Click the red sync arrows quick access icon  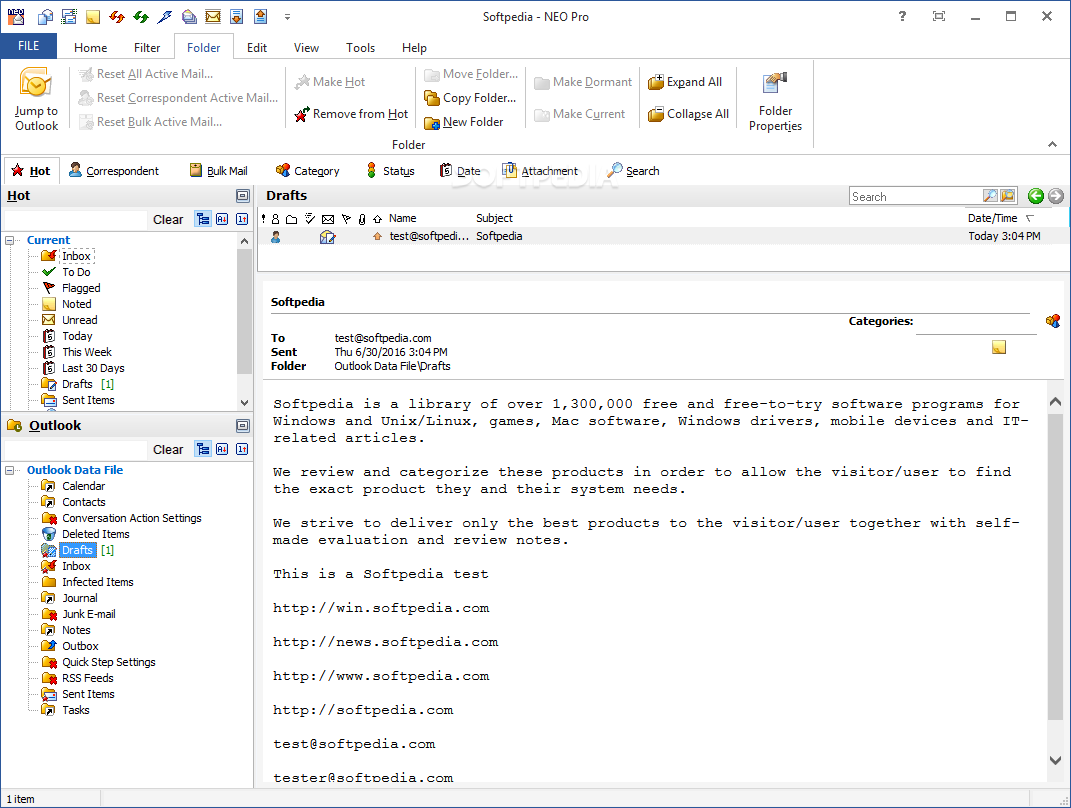117,16
